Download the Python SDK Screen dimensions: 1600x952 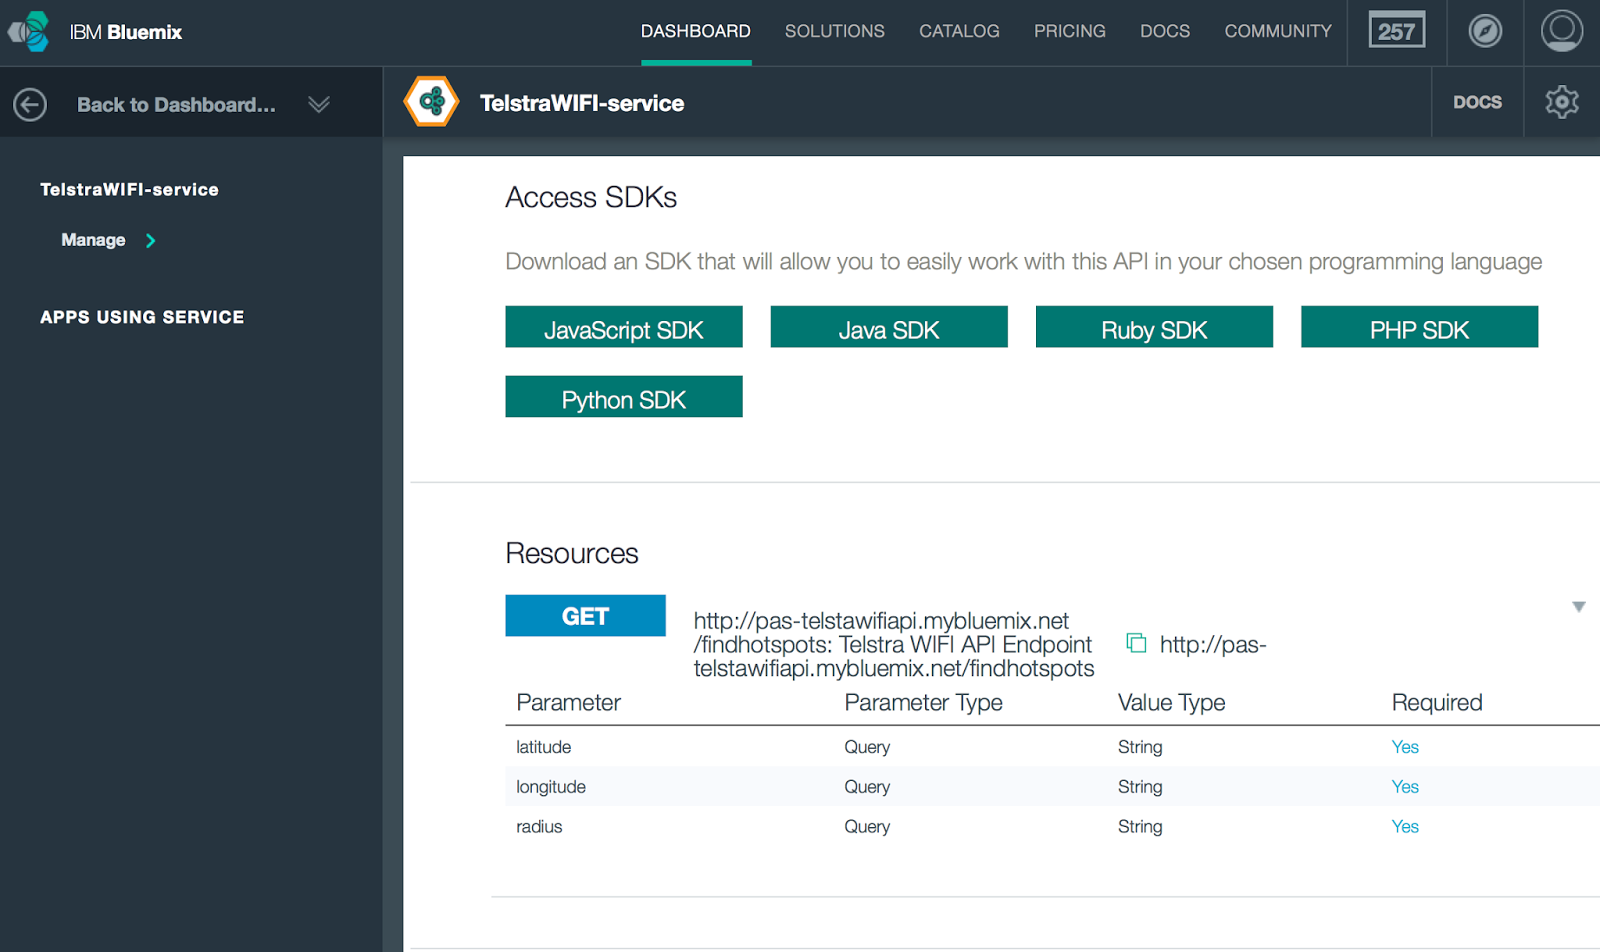click(624, 397)
